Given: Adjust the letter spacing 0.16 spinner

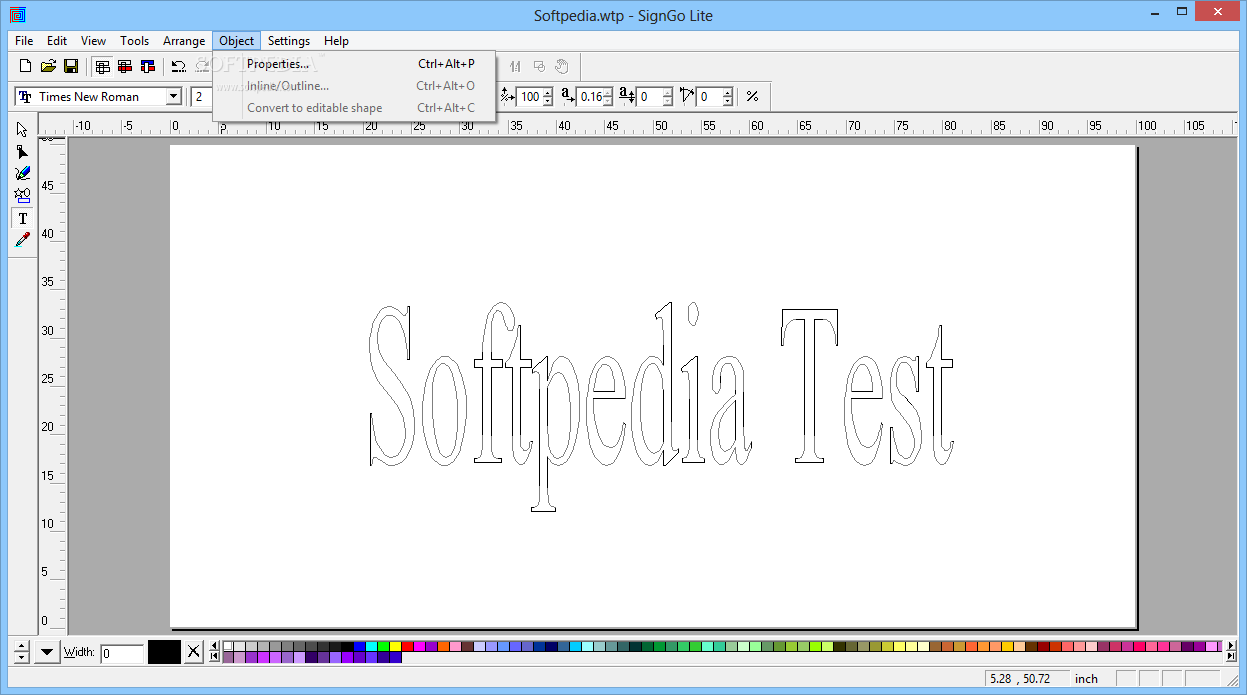Looking at the screenshot, I should click(609, 97).
